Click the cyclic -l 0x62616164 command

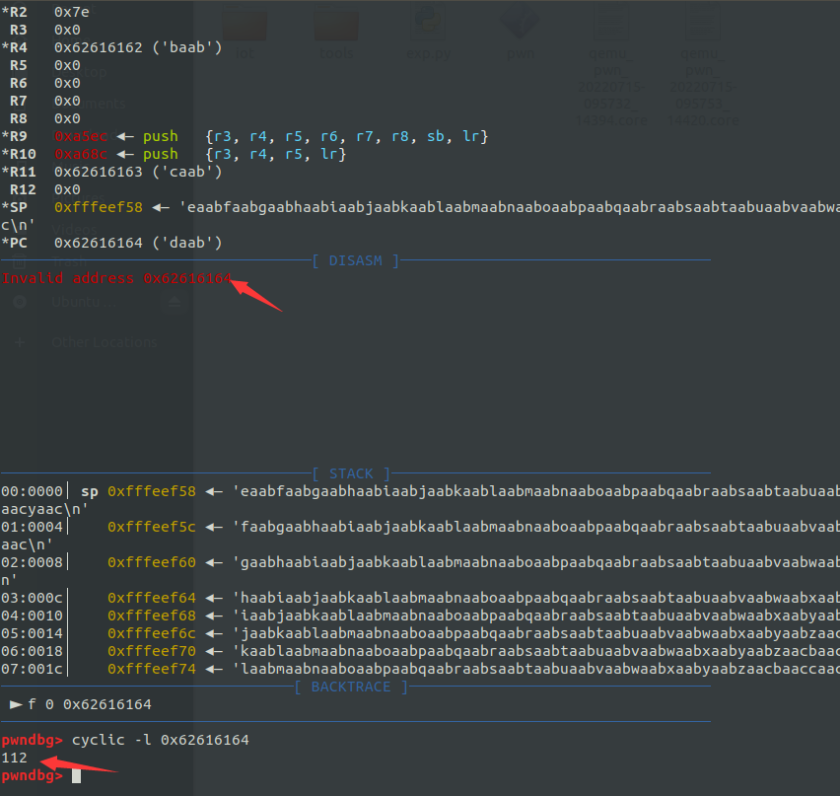(x=160, y=740)
